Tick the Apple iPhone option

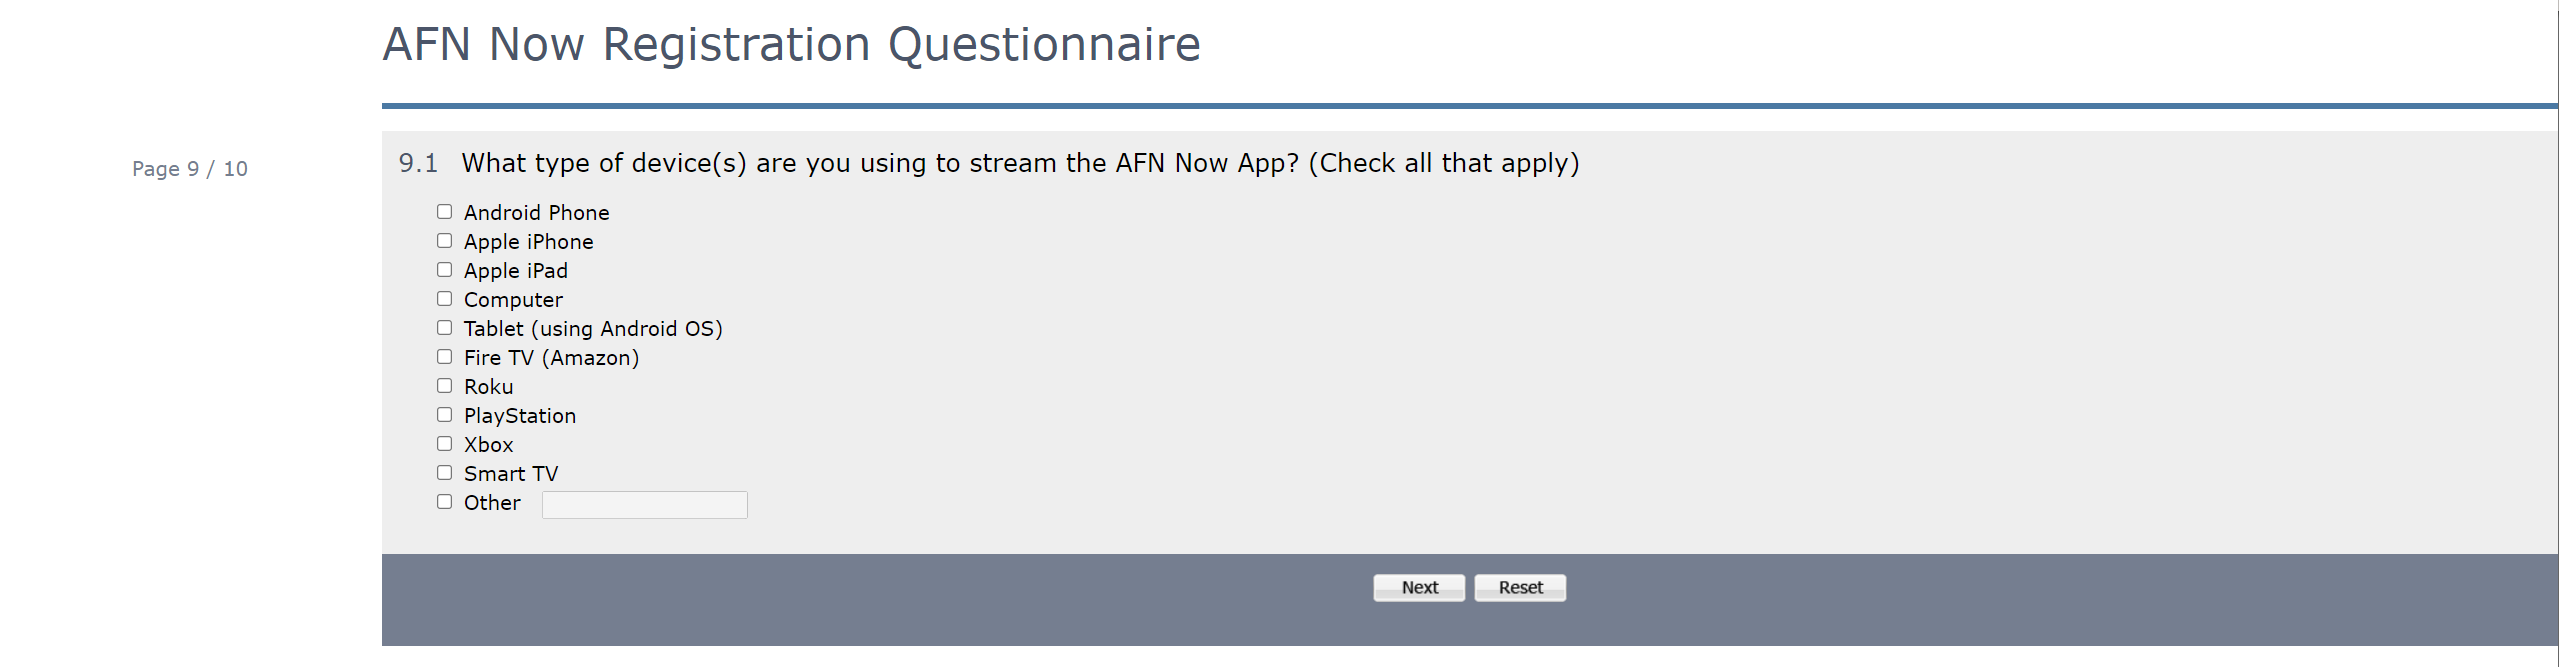[x=444, y=241]
